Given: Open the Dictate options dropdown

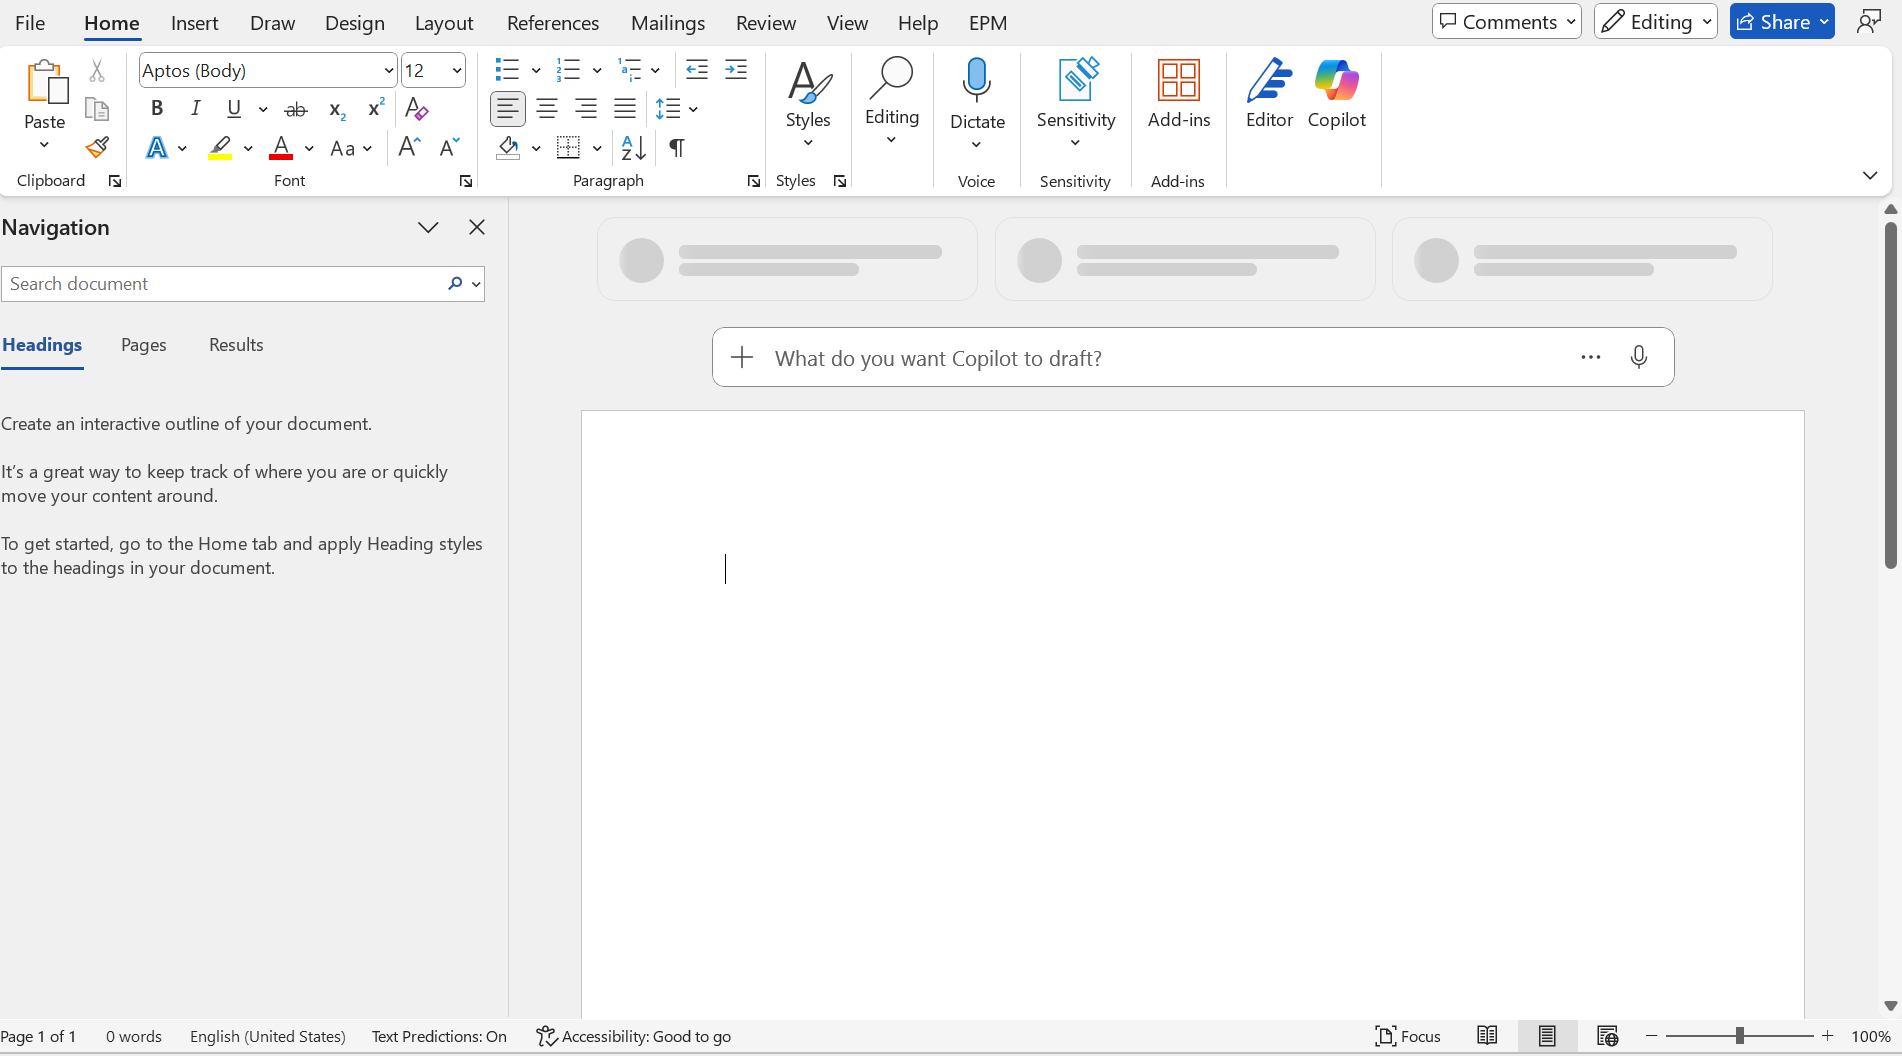Looking at the screenshot, I should coord(976,145).
